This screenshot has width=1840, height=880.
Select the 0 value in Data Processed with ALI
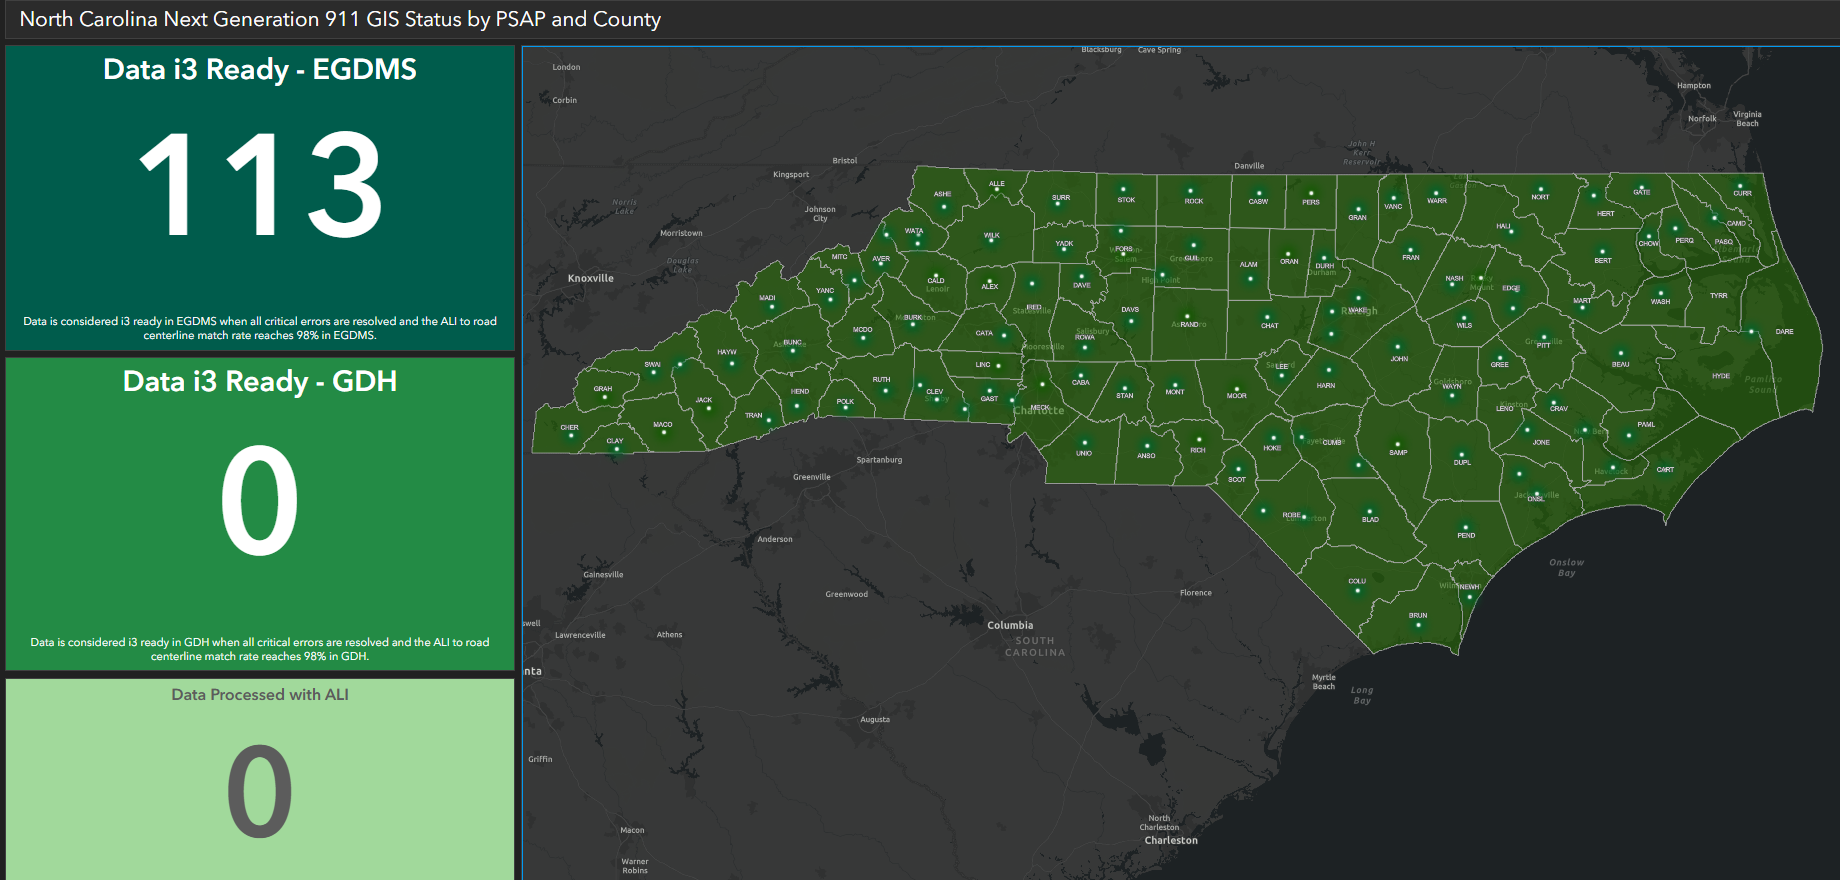coord(260,790)
